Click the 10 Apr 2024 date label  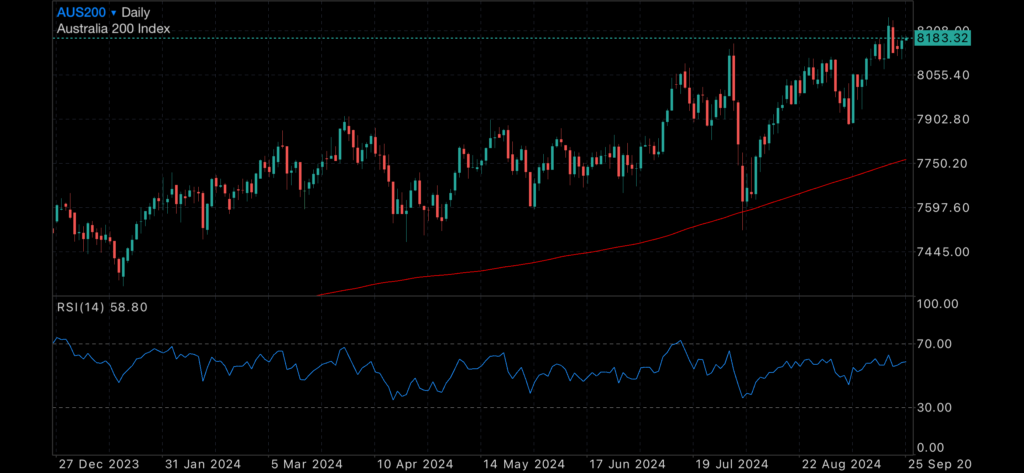tap(413, 464)
